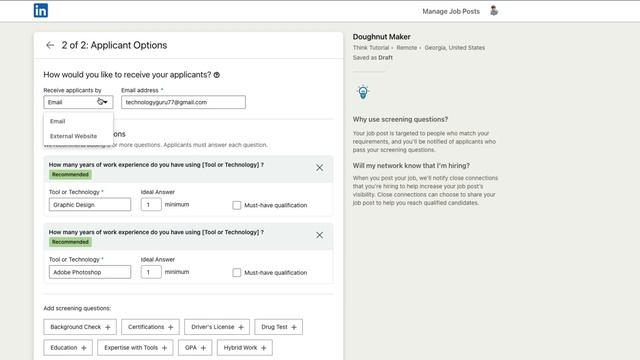Click ideal answer years for Adobe Photoshop
640x360 pixels.
click(x=151, y=272)
